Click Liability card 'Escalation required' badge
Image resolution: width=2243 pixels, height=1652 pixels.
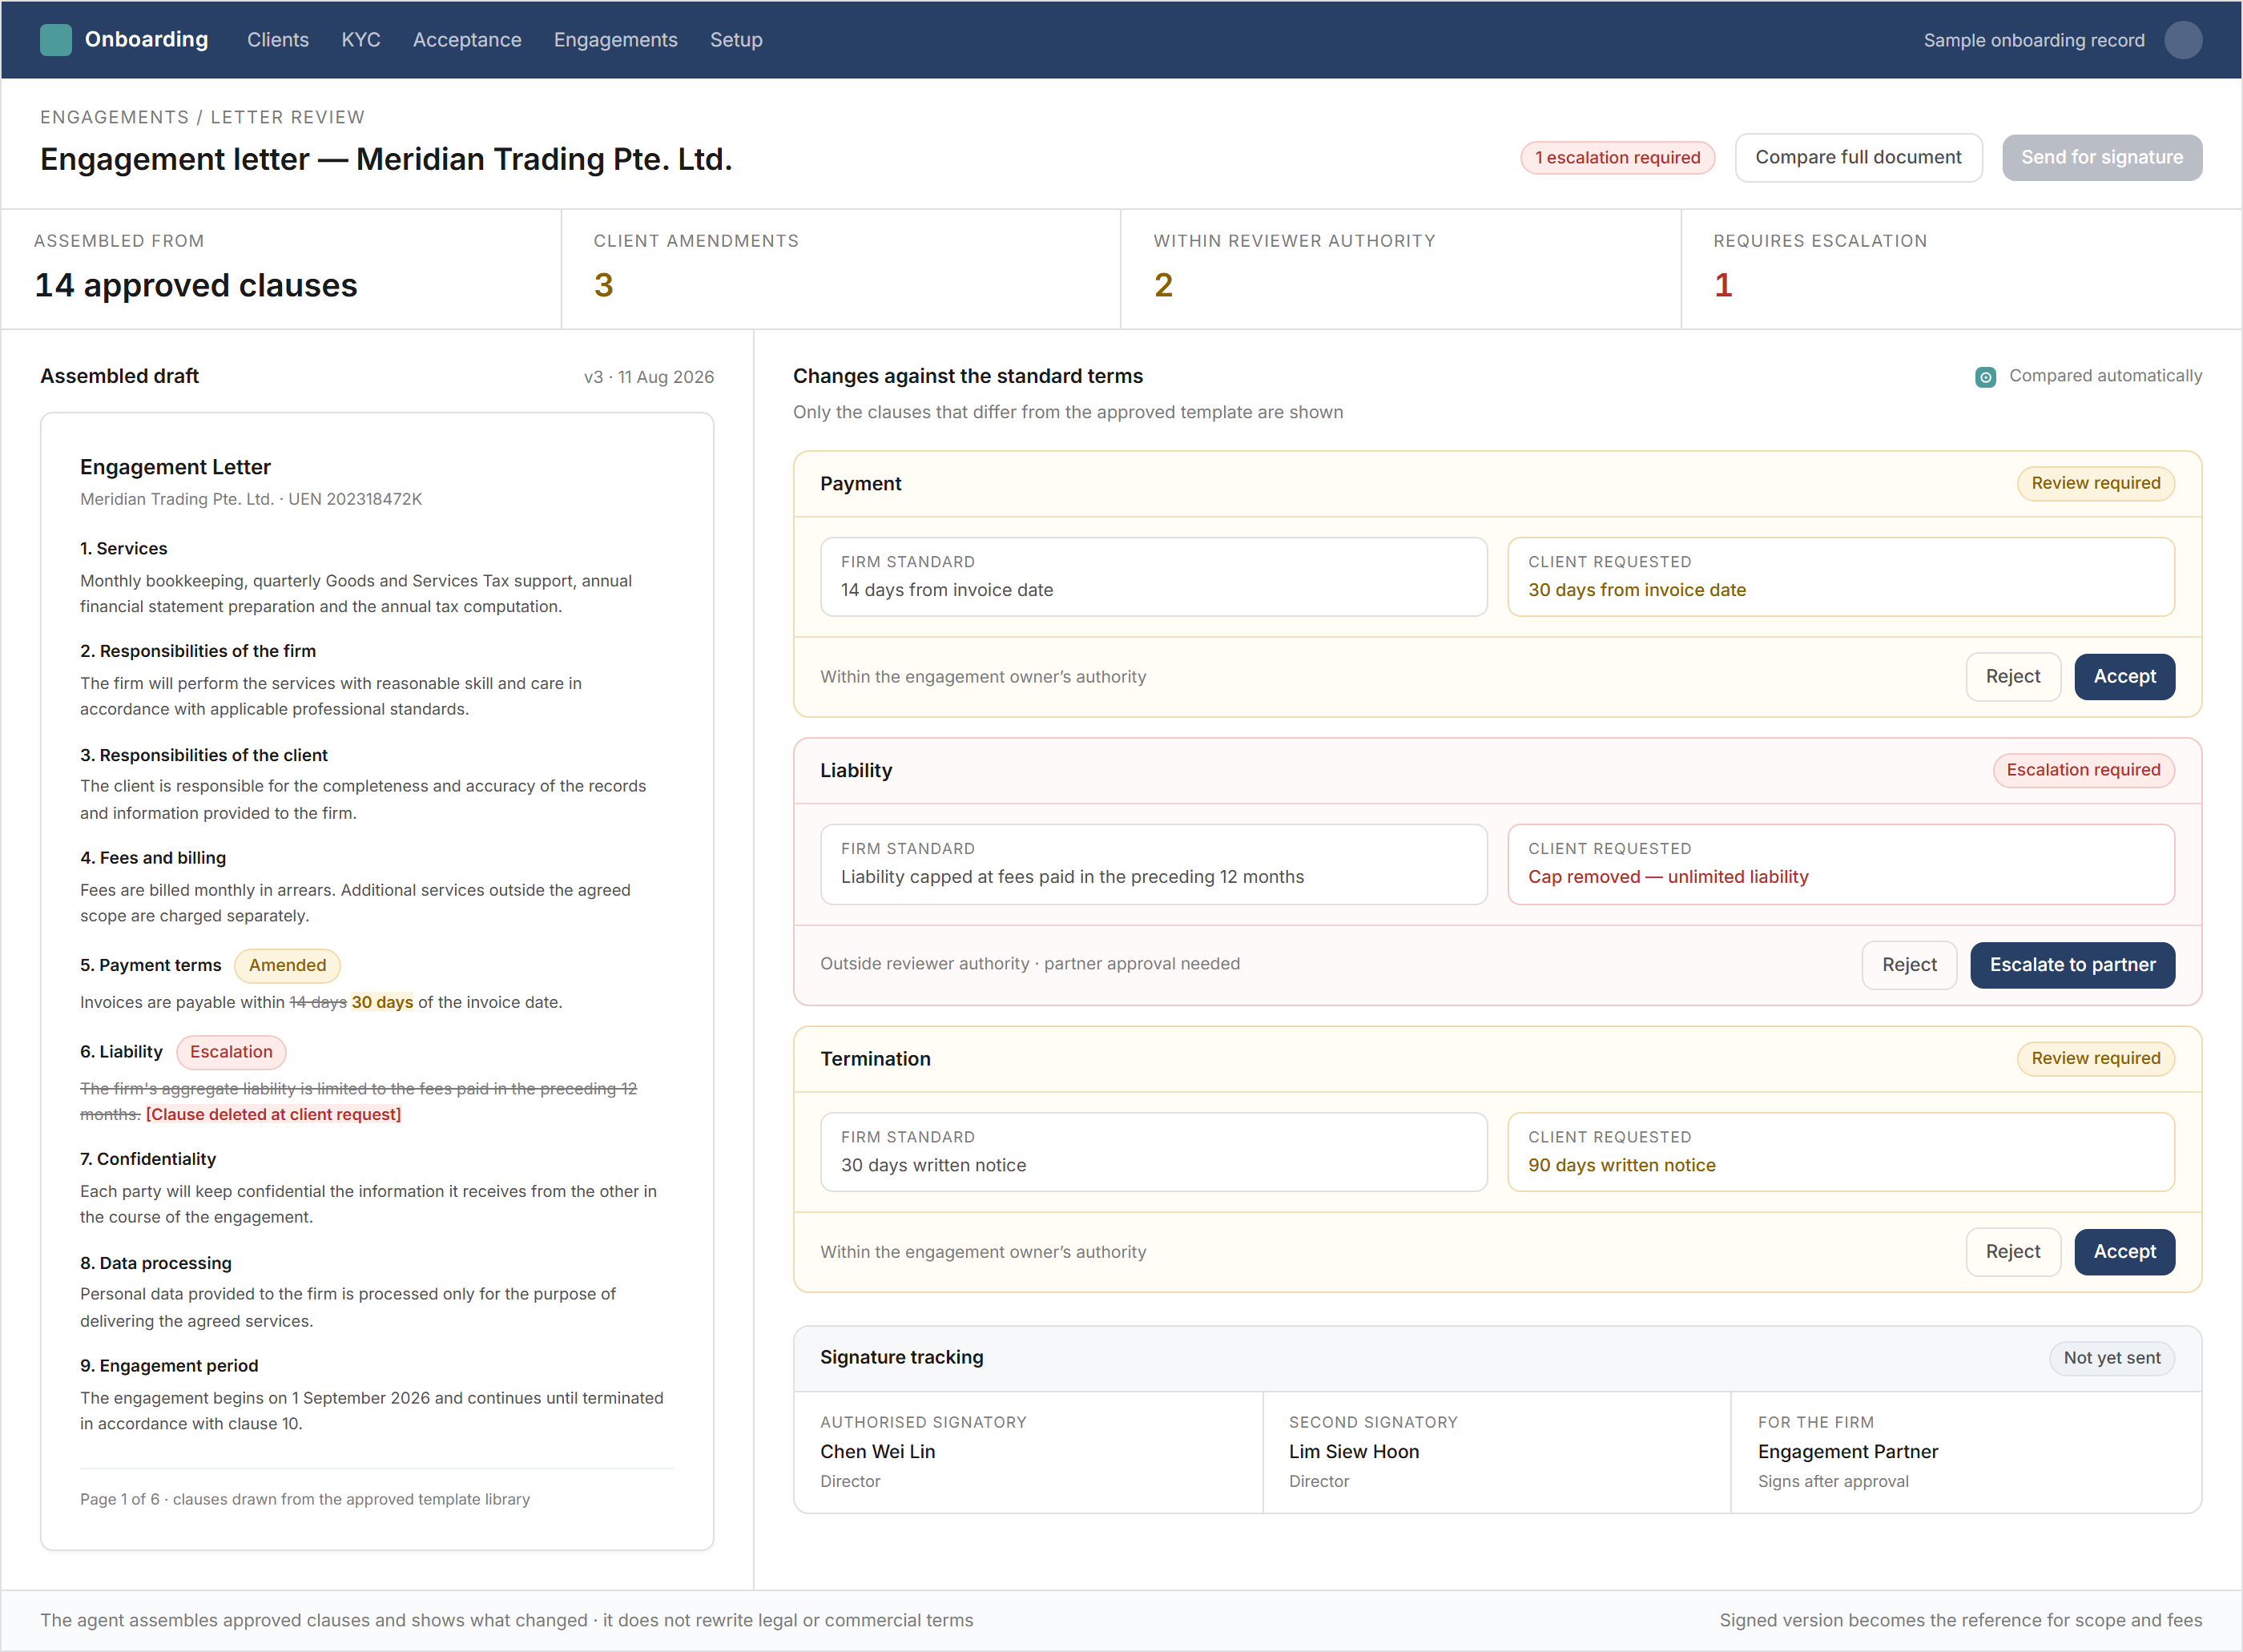pos(2083,771)
